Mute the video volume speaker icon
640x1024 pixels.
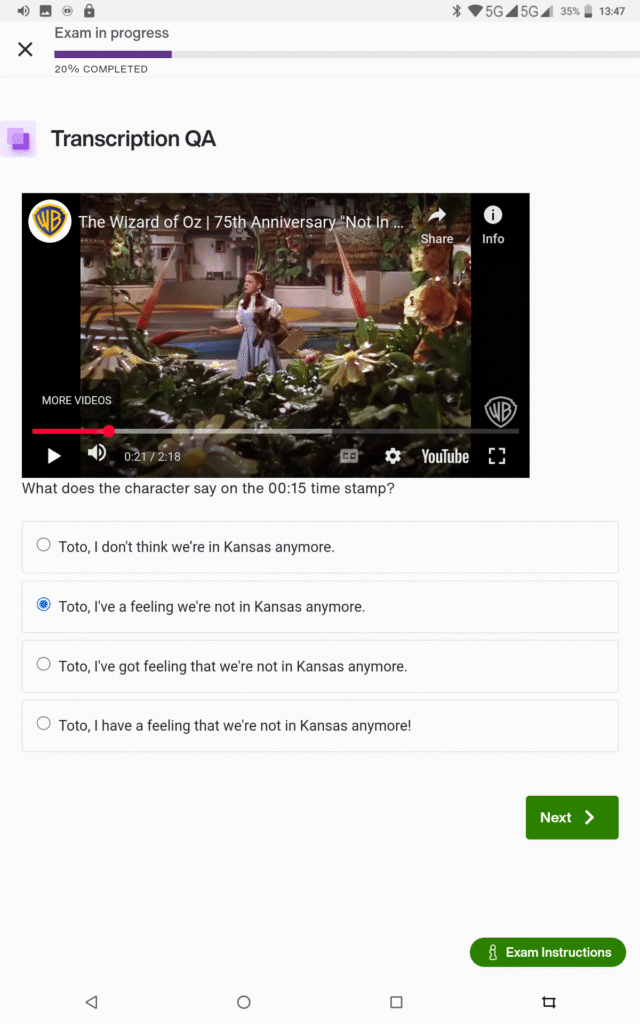click(97, 453)
